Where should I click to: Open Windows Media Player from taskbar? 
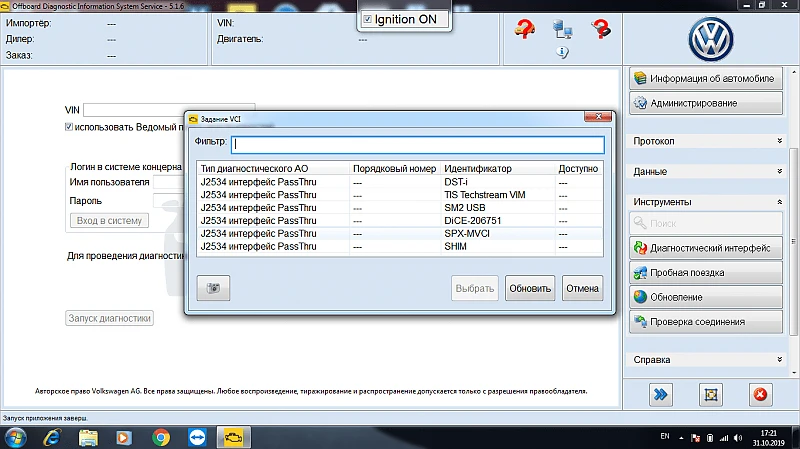coord(124,438)
